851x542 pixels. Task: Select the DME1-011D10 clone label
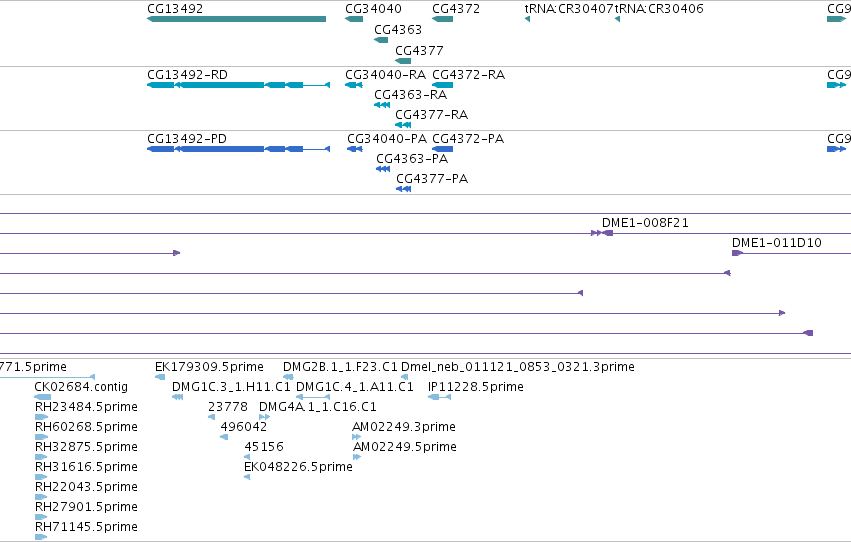[x=777, y=243]
